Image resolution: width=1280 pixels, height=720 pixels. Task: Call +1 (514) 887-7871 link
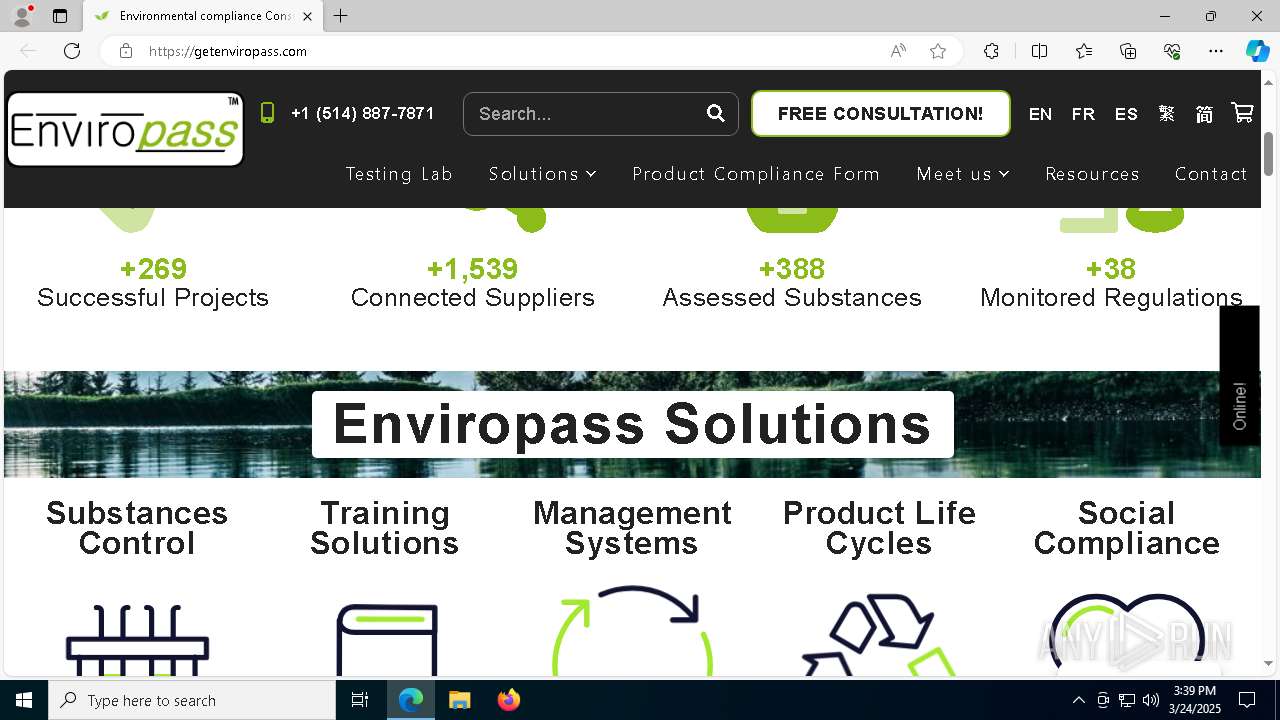coord(362,114)
